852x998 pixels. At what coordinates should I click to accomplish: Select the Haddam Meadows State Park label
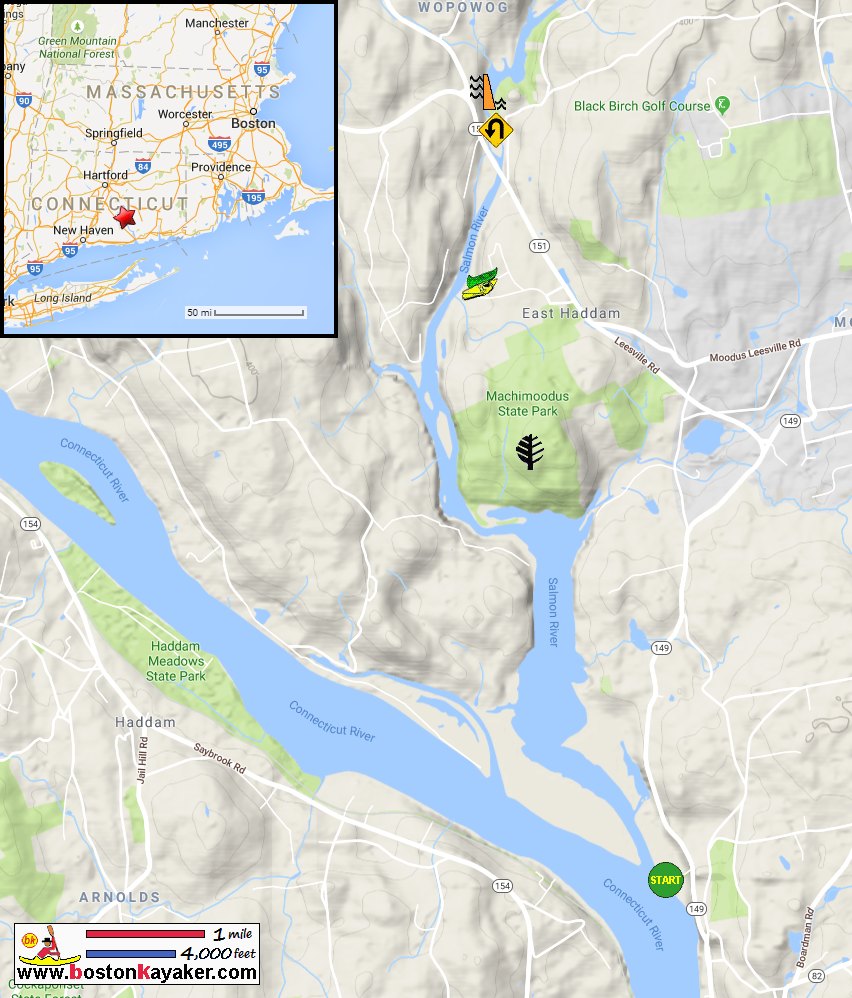(x=176, y=661)
